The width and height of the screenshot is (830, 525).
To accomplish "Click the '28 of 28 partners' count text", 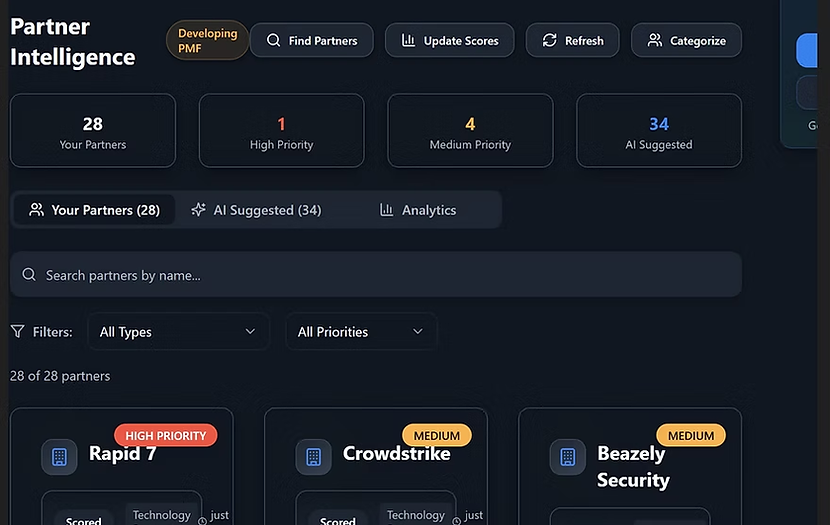I will click(60, 376).
